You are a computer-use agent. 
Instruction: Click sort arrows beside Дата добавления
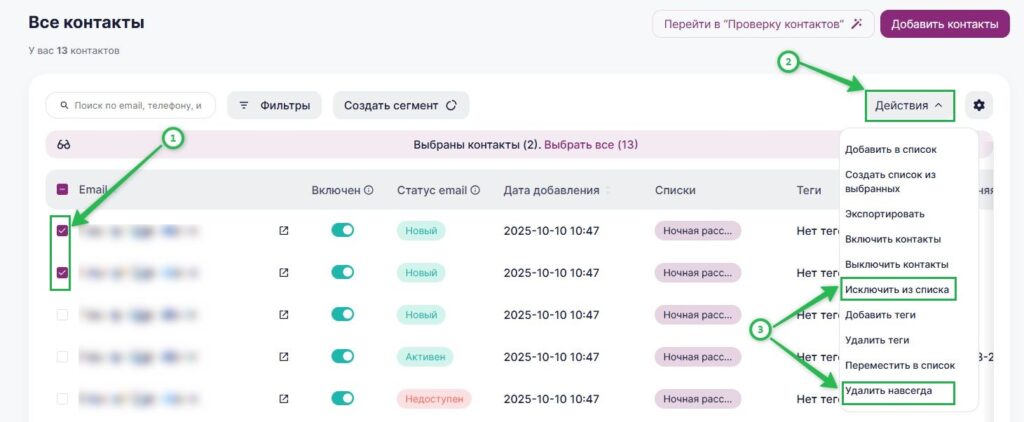pyautogui.click(x=608, y=191)
